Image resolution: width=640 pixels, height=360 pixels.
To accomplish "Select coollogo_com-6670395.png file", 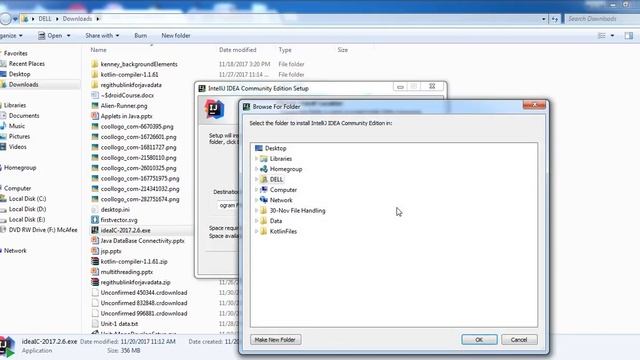I will tap(137, 127).
